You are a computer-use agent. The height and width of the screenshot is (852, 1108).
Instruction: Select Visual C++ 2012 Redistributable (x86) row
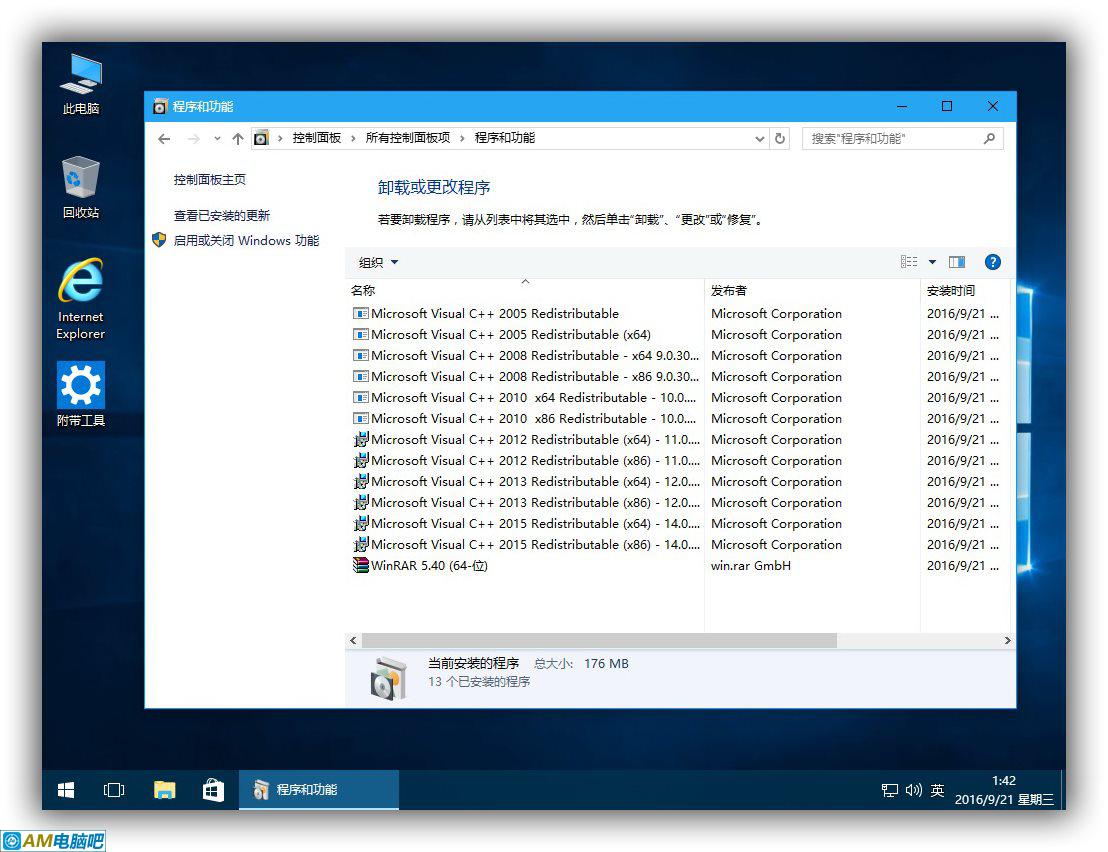point(676,461)
